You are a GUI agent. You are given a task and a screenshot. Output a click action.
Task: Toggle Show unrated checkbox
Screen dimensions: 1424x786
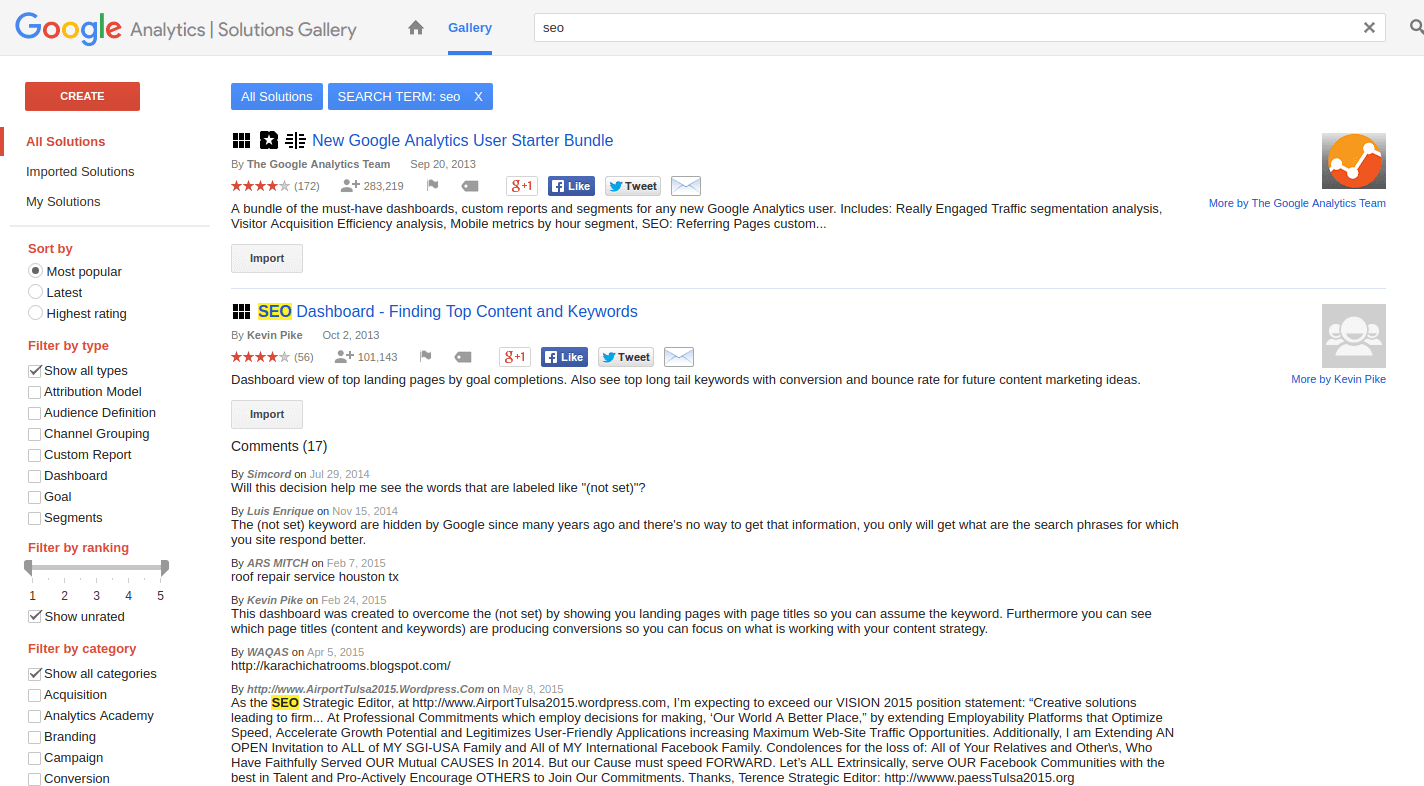[x=35, y=617]
